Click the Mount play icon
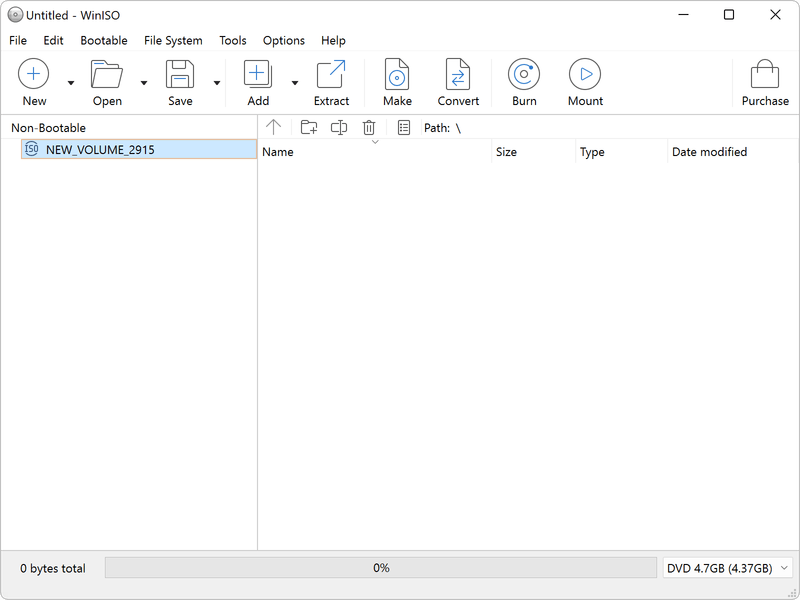The width and height of the screenshot is (800, 600). click(x=585, y=75)
